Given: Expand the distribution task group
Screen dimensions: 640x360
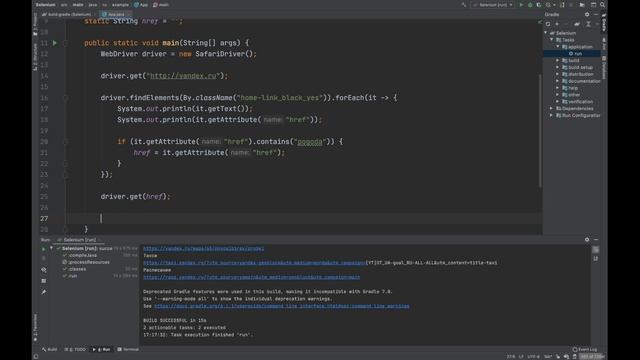Looking at the screenshot, I should [558, 74].
